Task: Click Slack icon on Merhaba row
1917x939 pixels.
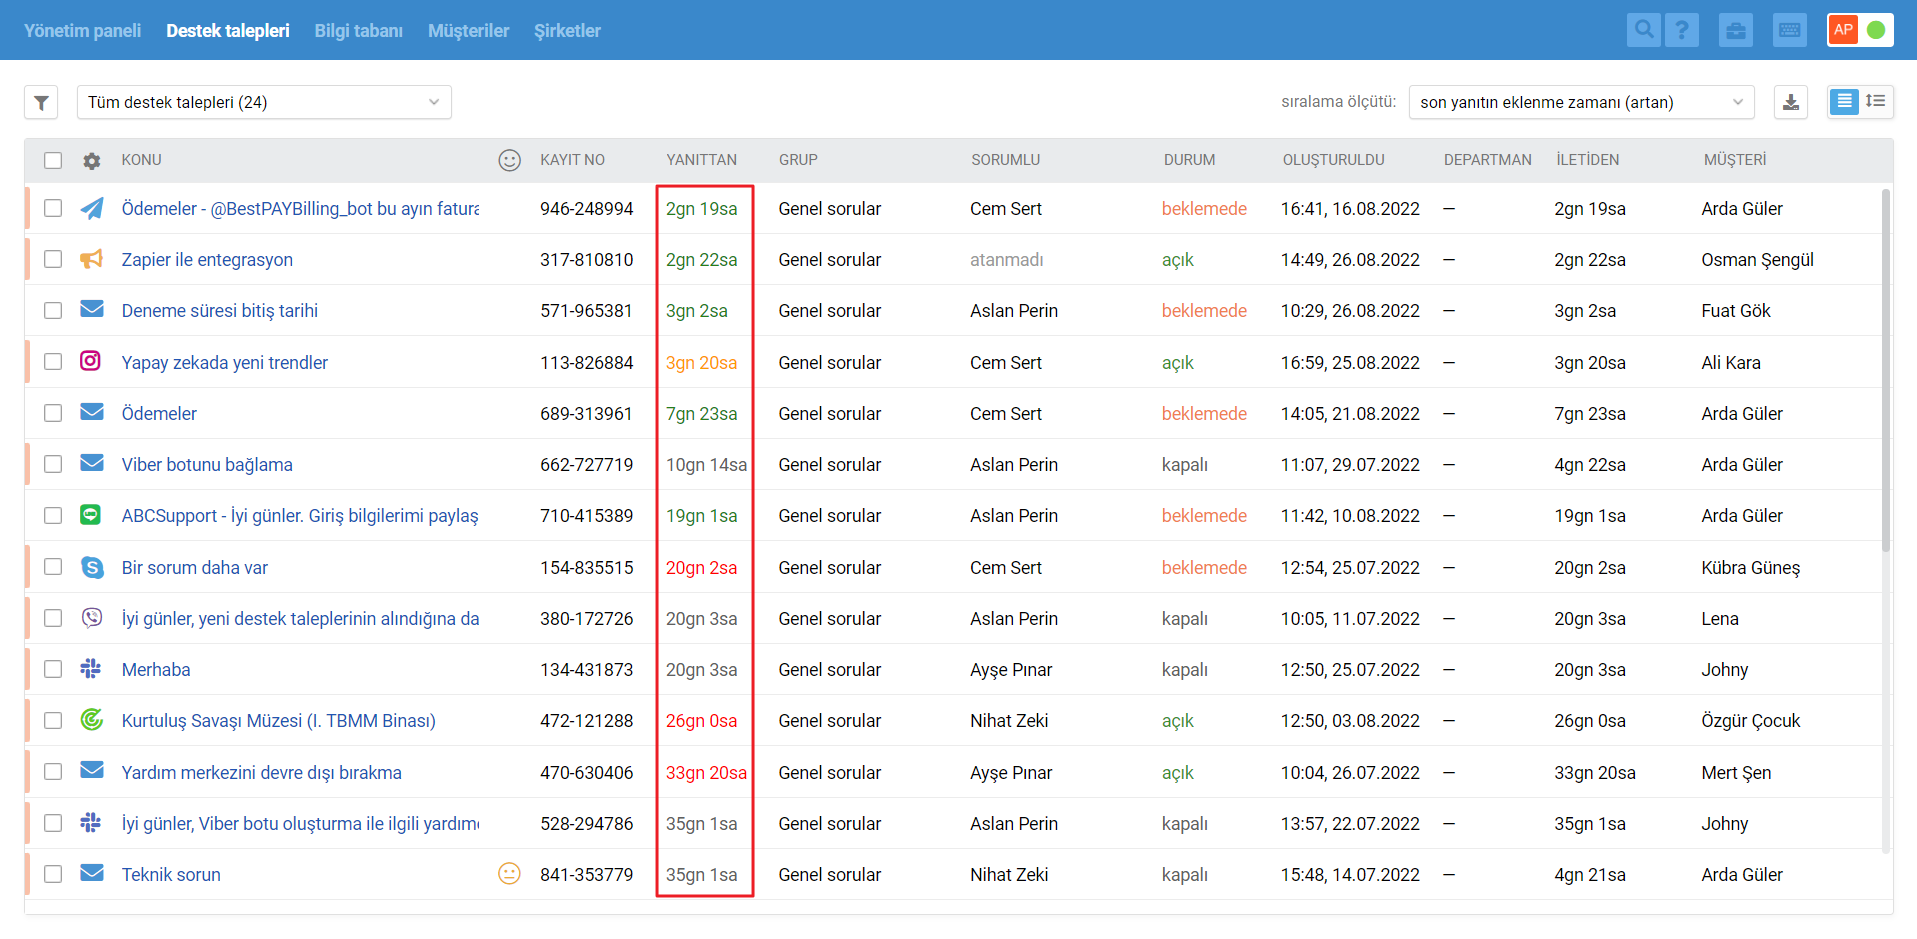Action: pos(91,668)
